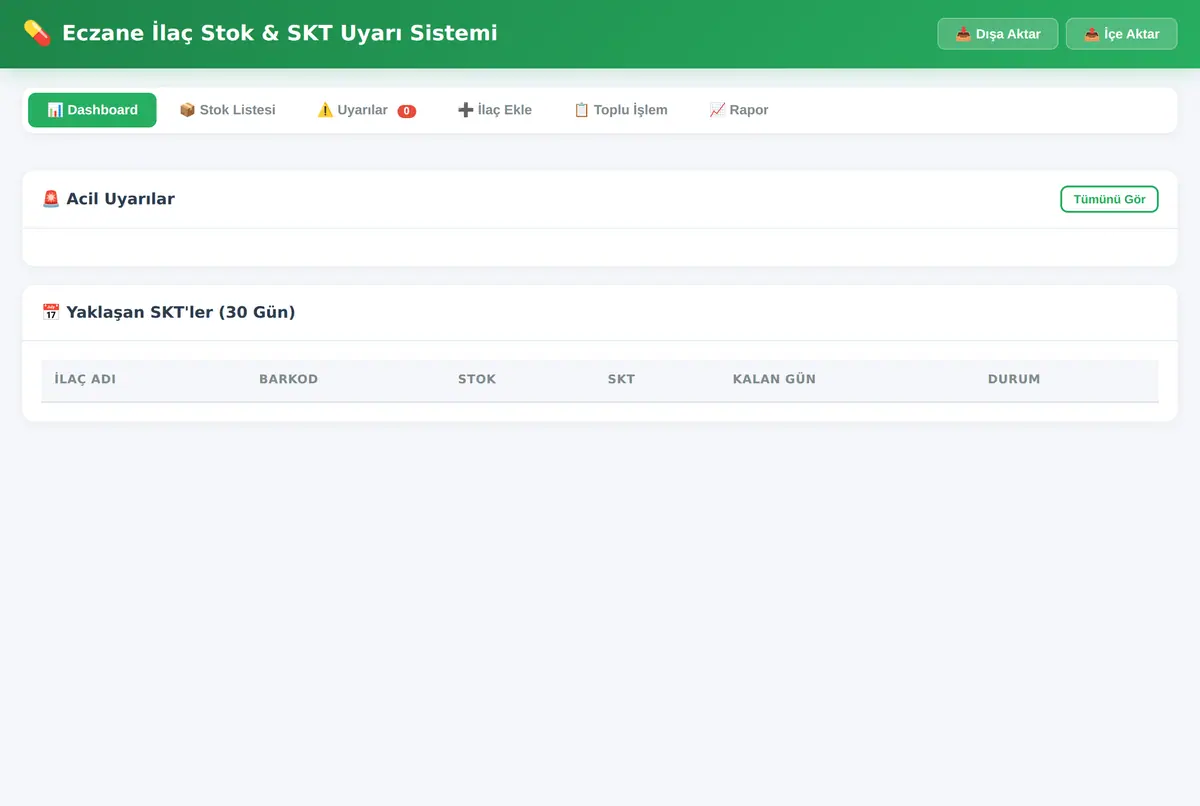Click the Tümünü Gör button
Viewport: 1200px width, 806px height.
coord(1109,199)
